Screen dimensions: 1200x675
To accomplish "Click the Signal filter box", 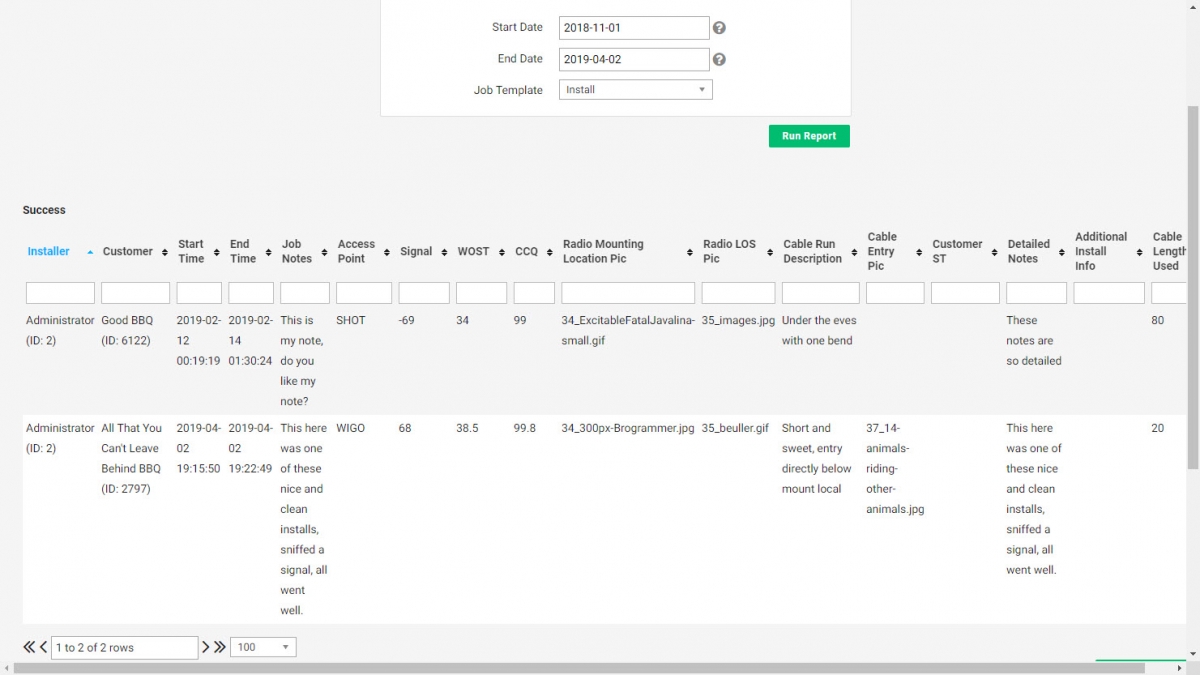I will [x=424, y=293].
